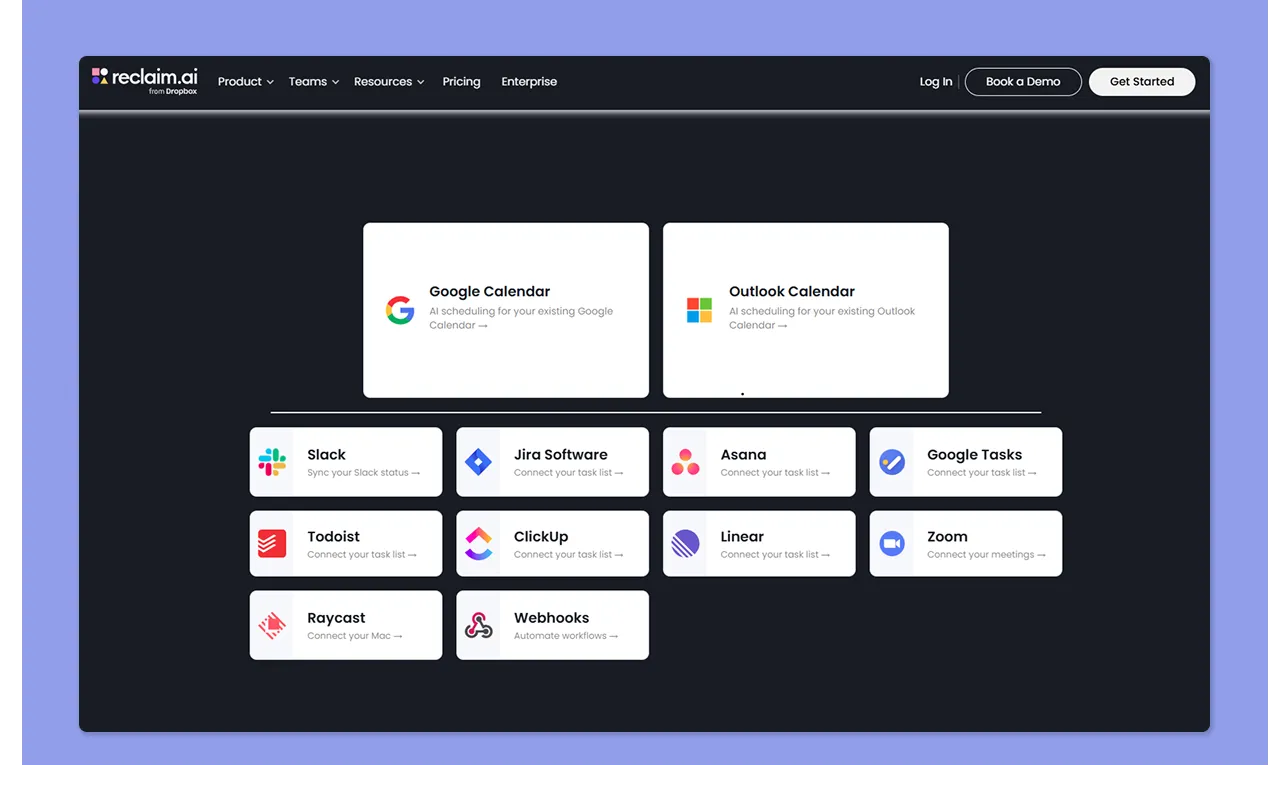Screen dimensions: 1288x788
Task: Click the Google Tasks logo icon
Action: pos(892,462)
